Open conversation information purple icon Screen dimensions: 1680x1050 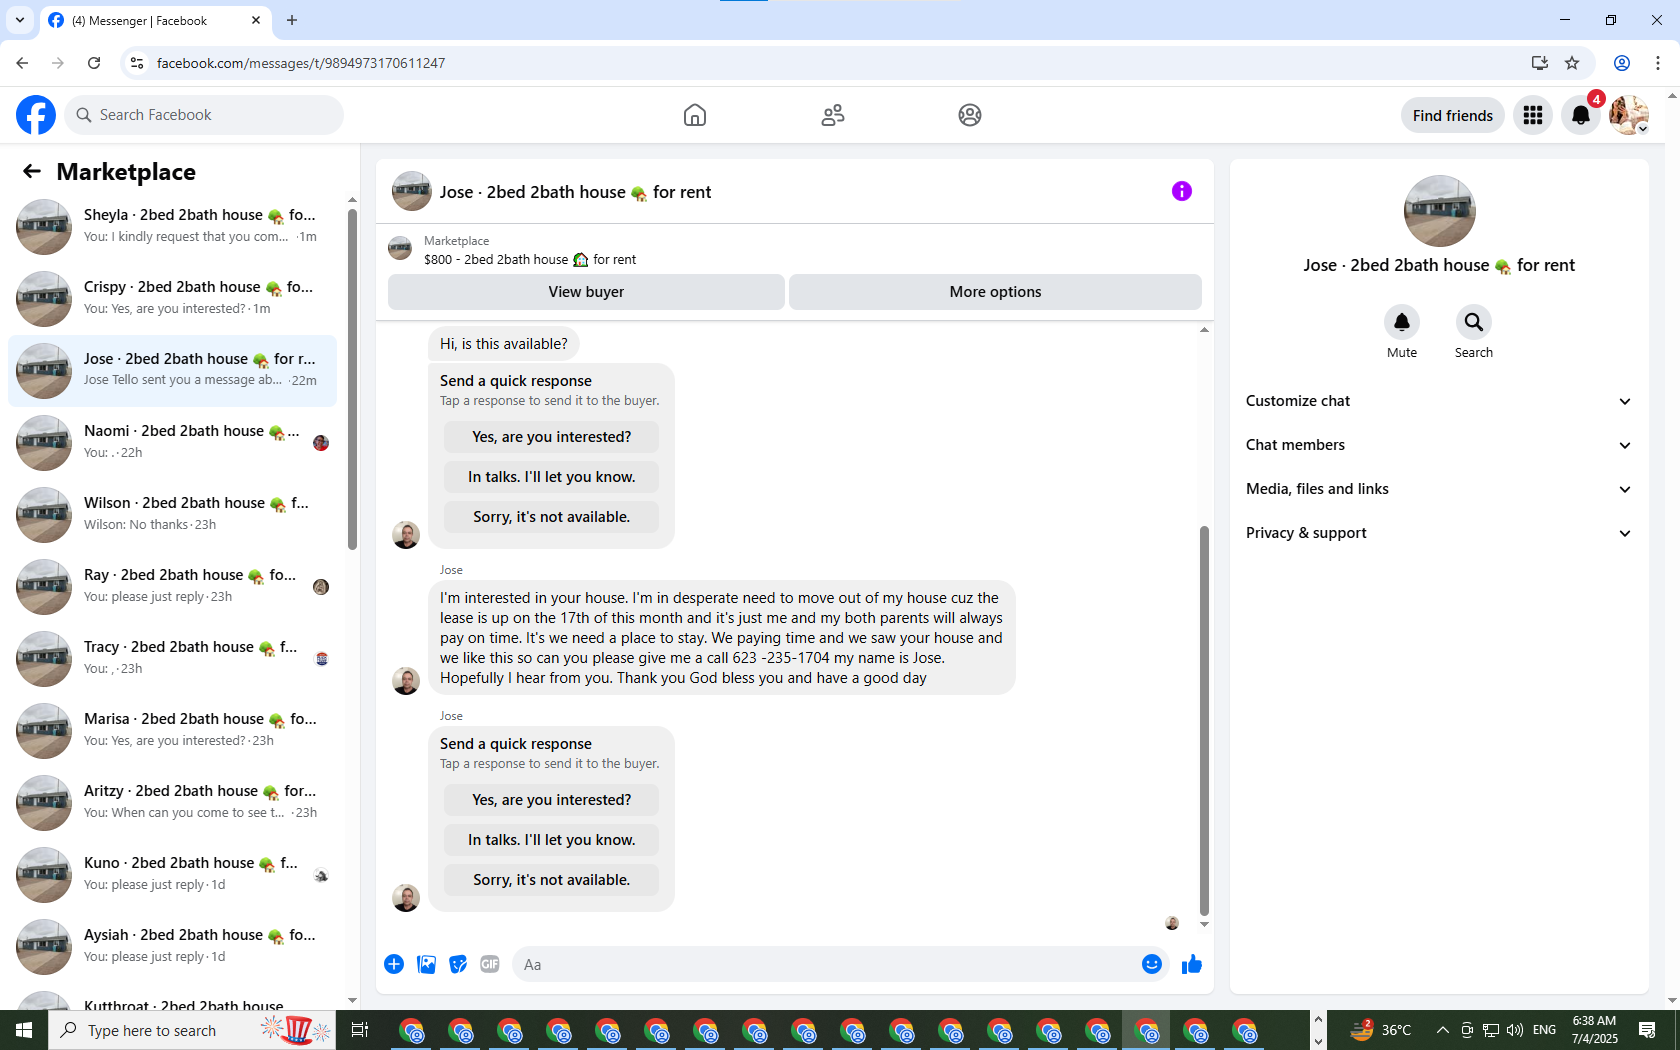click(1182, 191)
